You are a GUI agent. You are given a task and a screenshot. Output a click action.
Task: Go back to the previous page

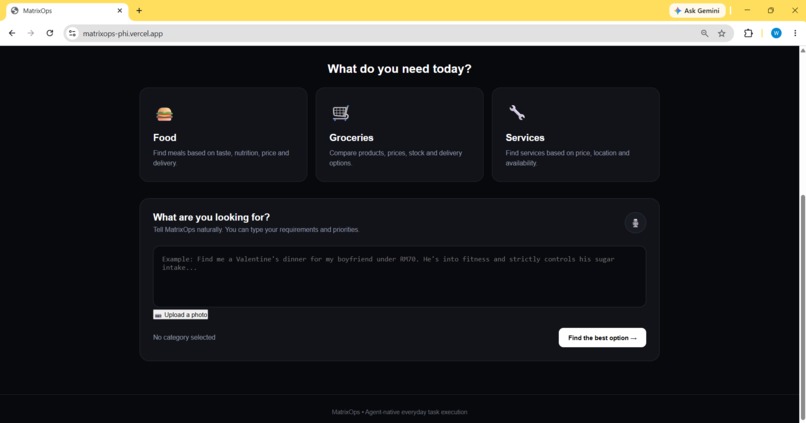pyautogui.click(x=12, y=33)
